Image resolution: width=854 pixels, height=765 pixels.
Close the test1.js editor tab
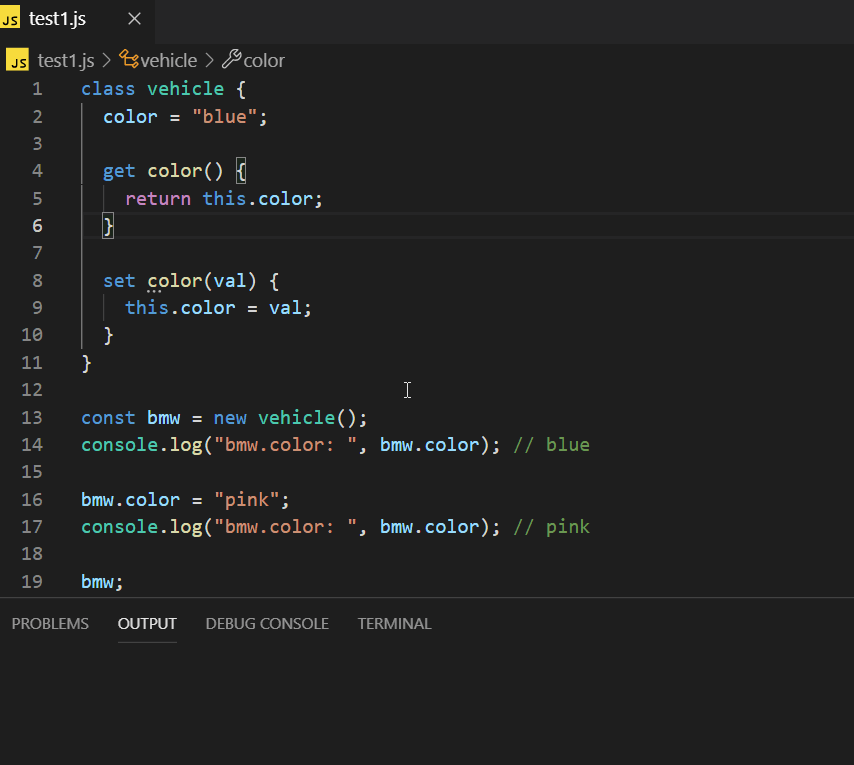(x=135, y=20)
